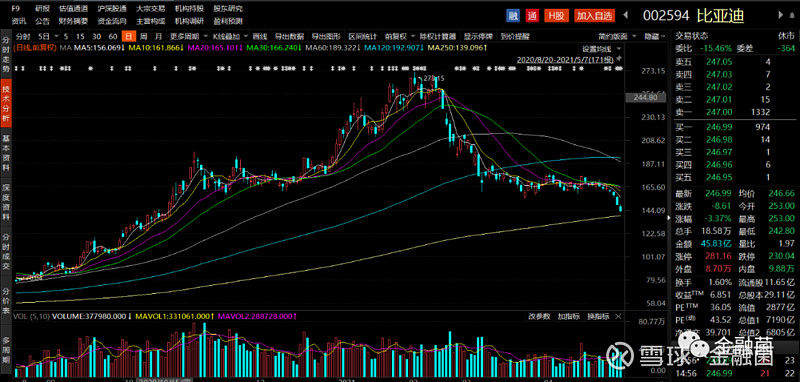Expand the 更多周期 dropdown
The width and height of the screenshot is (800, 382).
pyautogui.click(x=189, y=37)
